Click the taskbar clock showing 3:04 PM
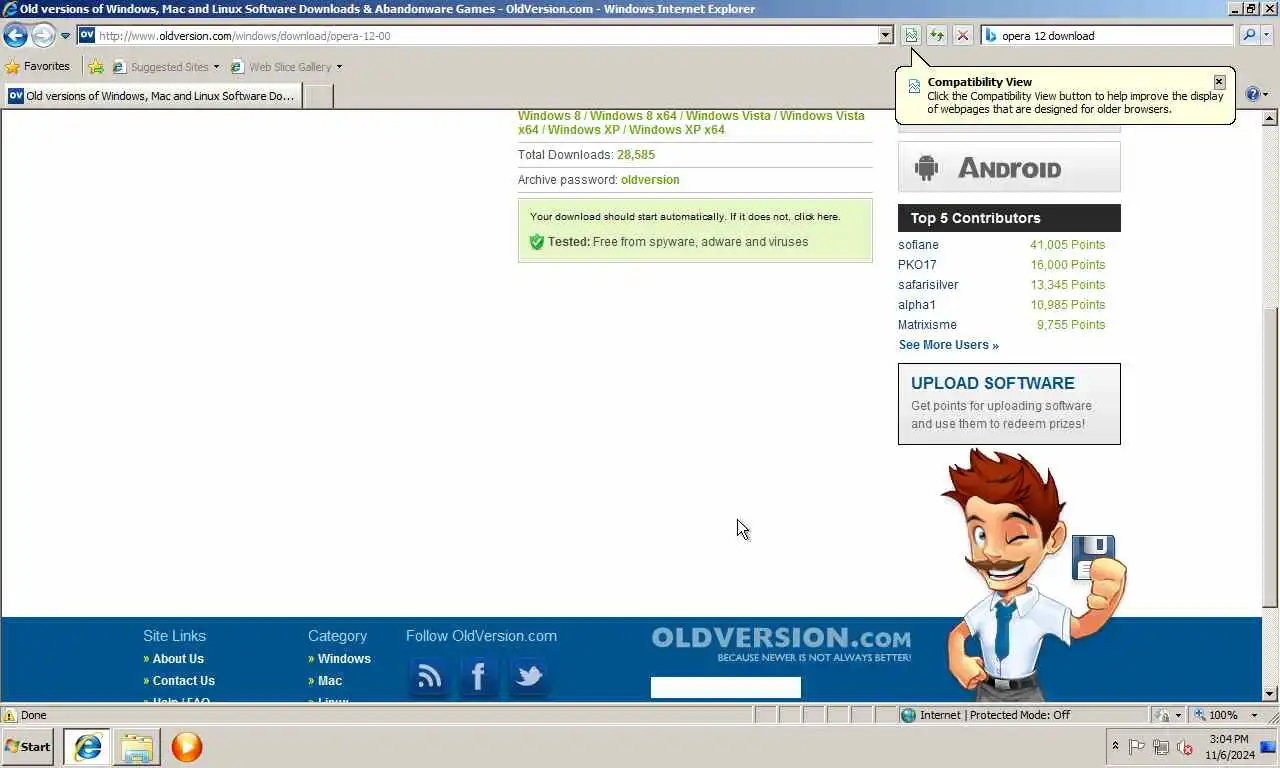The image size is (1280, 768). coord(1227,747)
